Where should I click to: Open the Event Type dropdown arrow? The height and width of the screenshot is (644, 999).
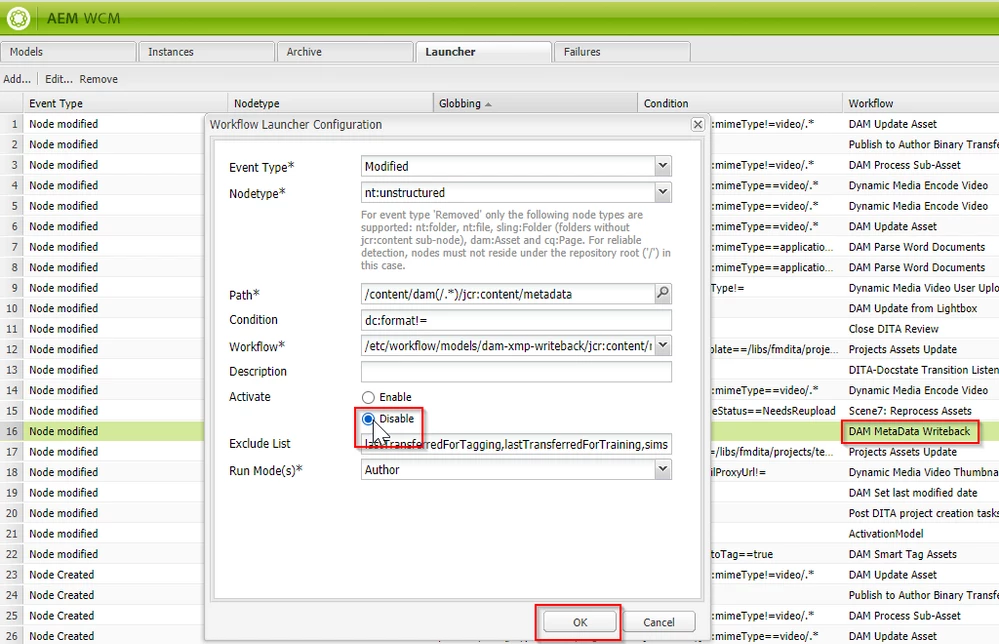663,166
